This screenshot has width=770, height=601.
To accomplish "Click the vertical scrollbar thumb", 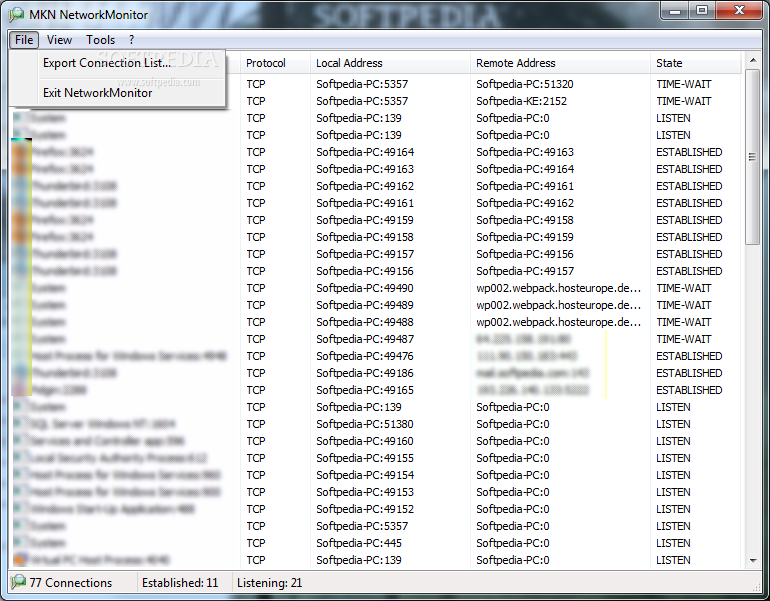I will coord(752,157).
